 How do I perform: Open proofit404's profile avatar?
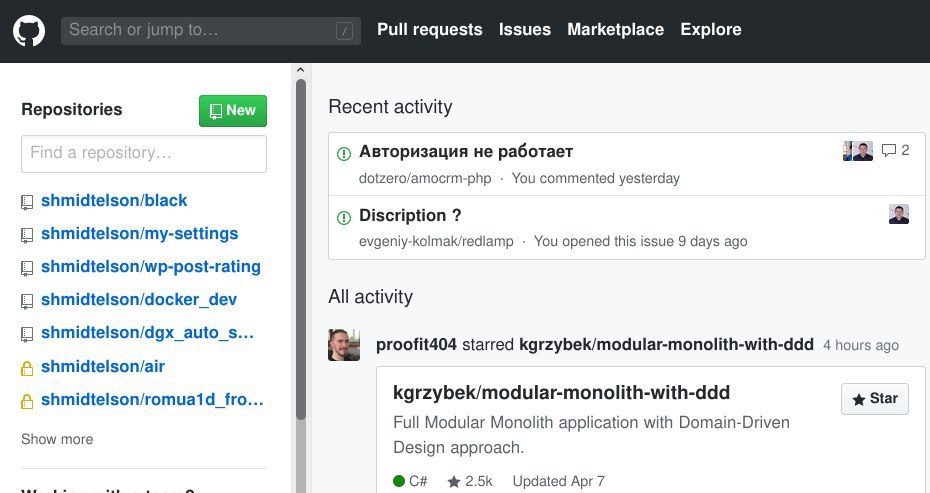pyautogui.click(x=344, y=345)
